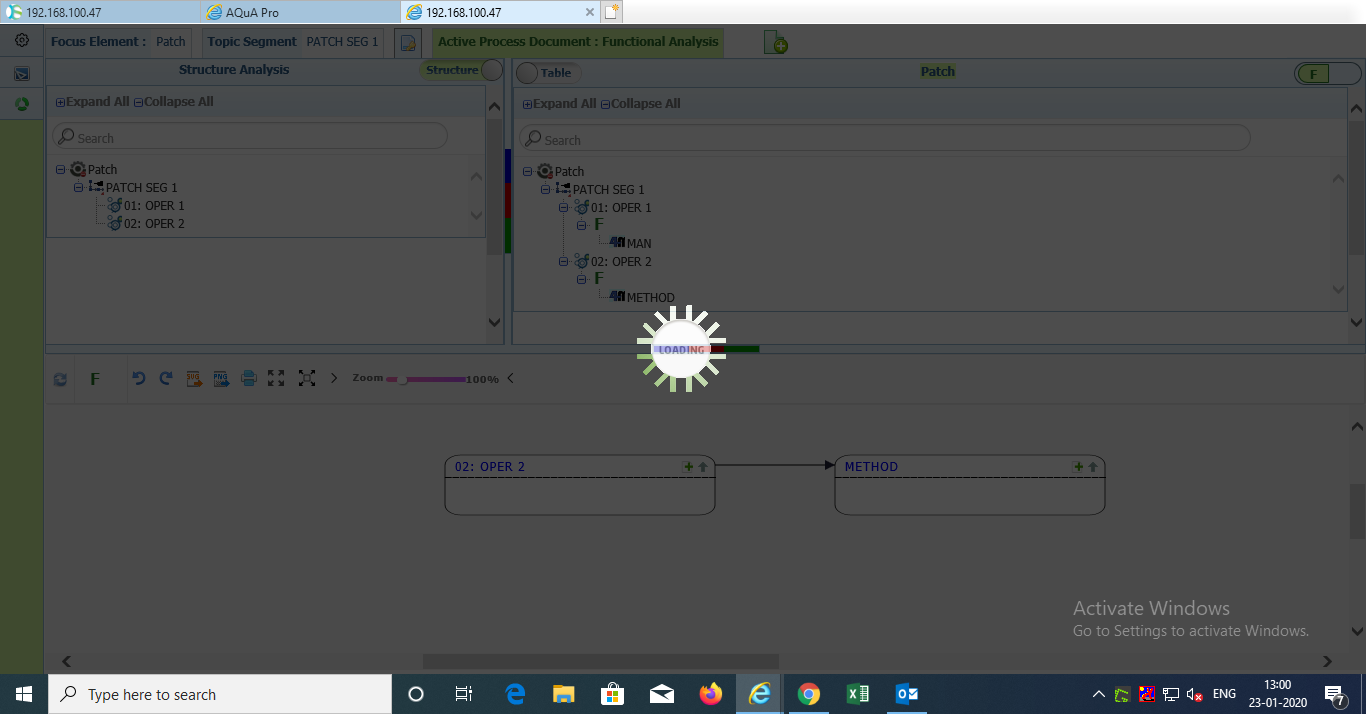The image size is (1366, 714).
Task: Switch to the first 192.168.100.47 tab
Action: 99,12
